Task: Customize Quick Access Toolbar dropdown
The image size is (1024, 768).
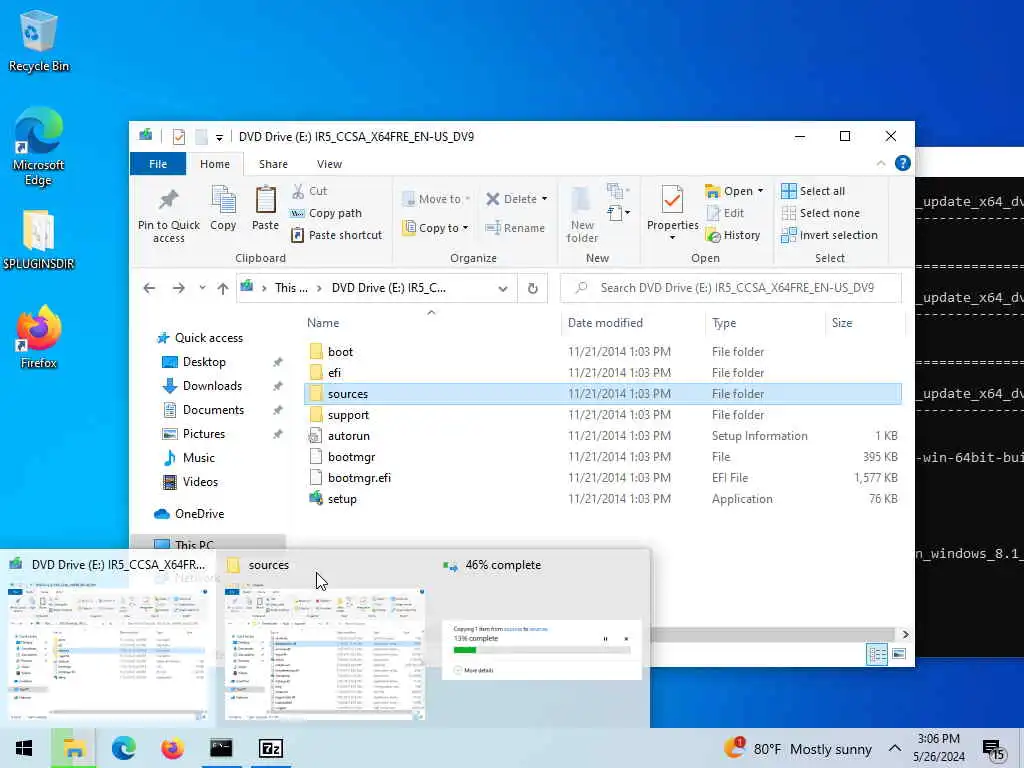Action: click(x=219, y=137)
